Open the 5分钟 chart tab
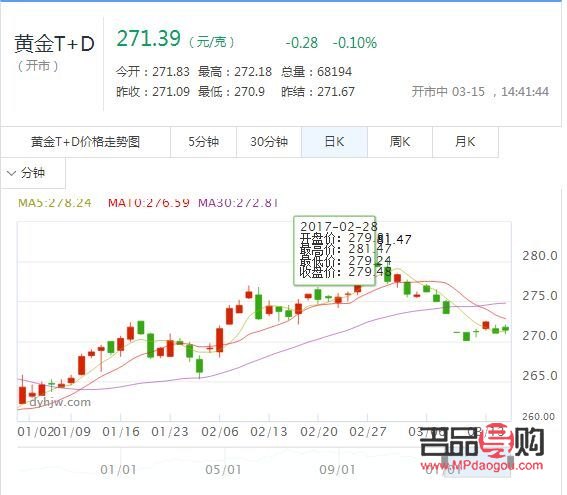 tap(203, 142)
